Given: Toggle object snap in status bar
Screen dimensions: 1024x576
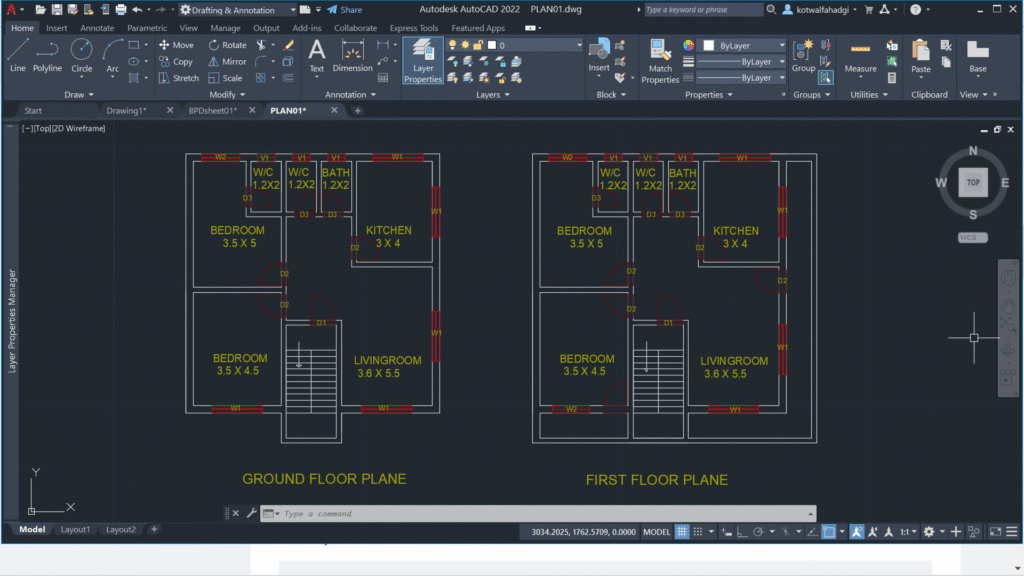Looking at the screenshot, I should [828, 532].
